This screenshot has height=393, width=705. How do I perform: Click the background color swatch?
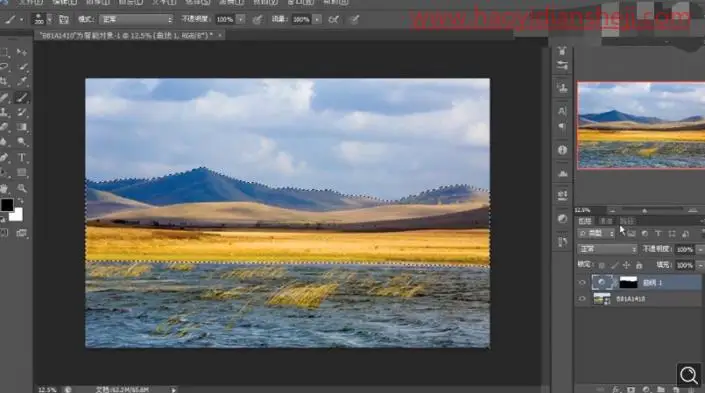pos(17,215)
